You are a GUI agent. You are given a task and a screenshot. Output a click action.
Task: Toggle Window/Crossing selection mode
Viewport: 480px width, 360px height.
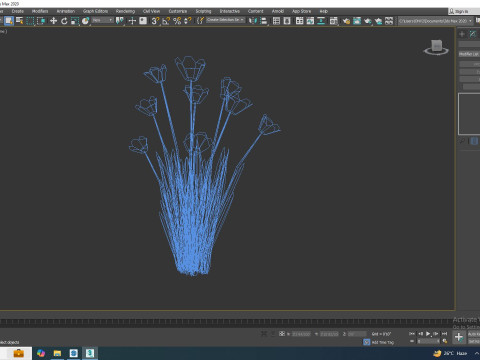(41, 21)
